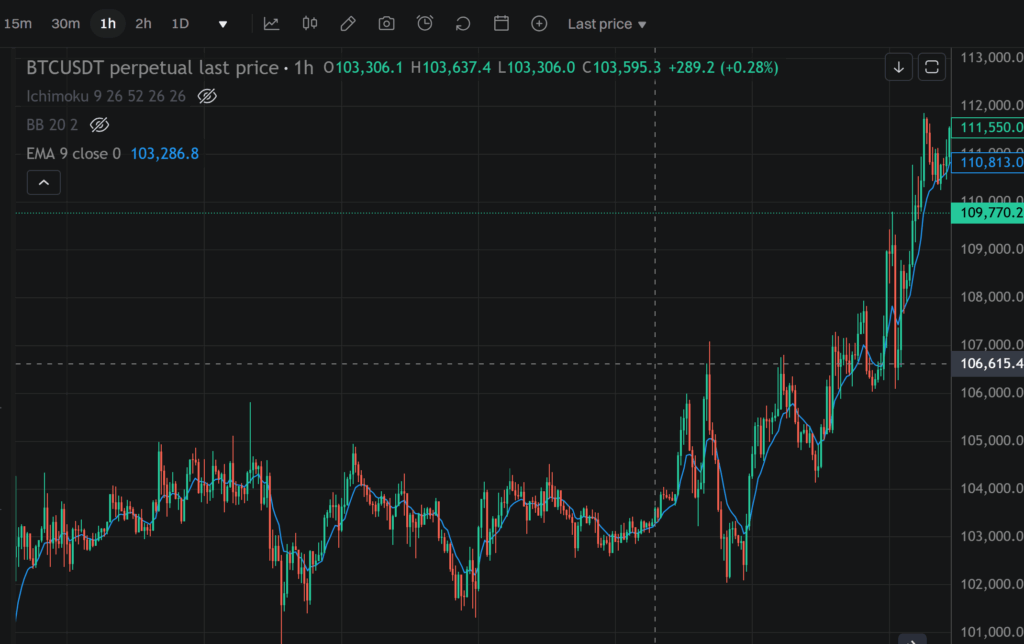This screenshot has width=1024, height=644.
Task: Open the Last price dropdown
Action: (x=607, y=24)
